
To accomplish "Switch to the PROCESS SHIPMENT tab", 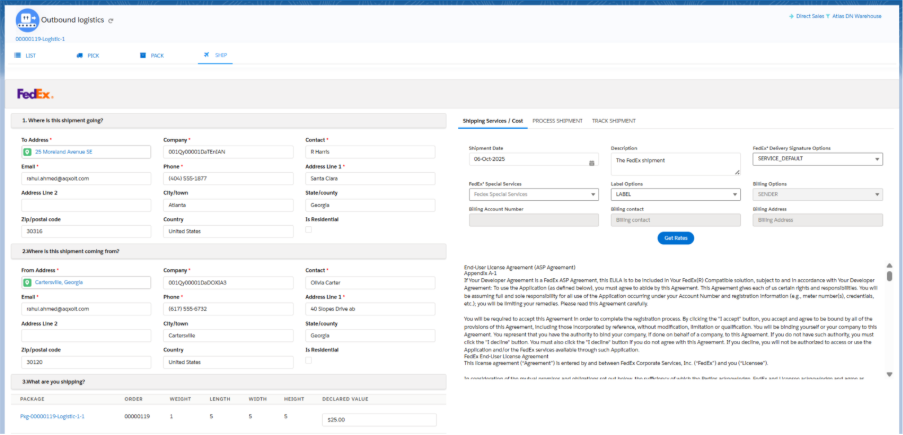I will tap(558, 121).
